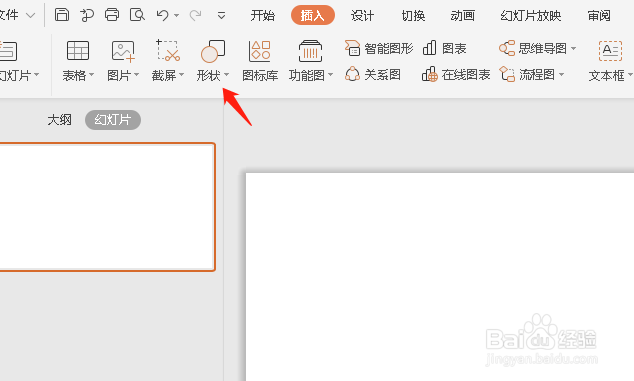The height and width of the screenshot is (381, 634).
Task: Click the 流程图 flowchart button
Action: tap(527, 74)
